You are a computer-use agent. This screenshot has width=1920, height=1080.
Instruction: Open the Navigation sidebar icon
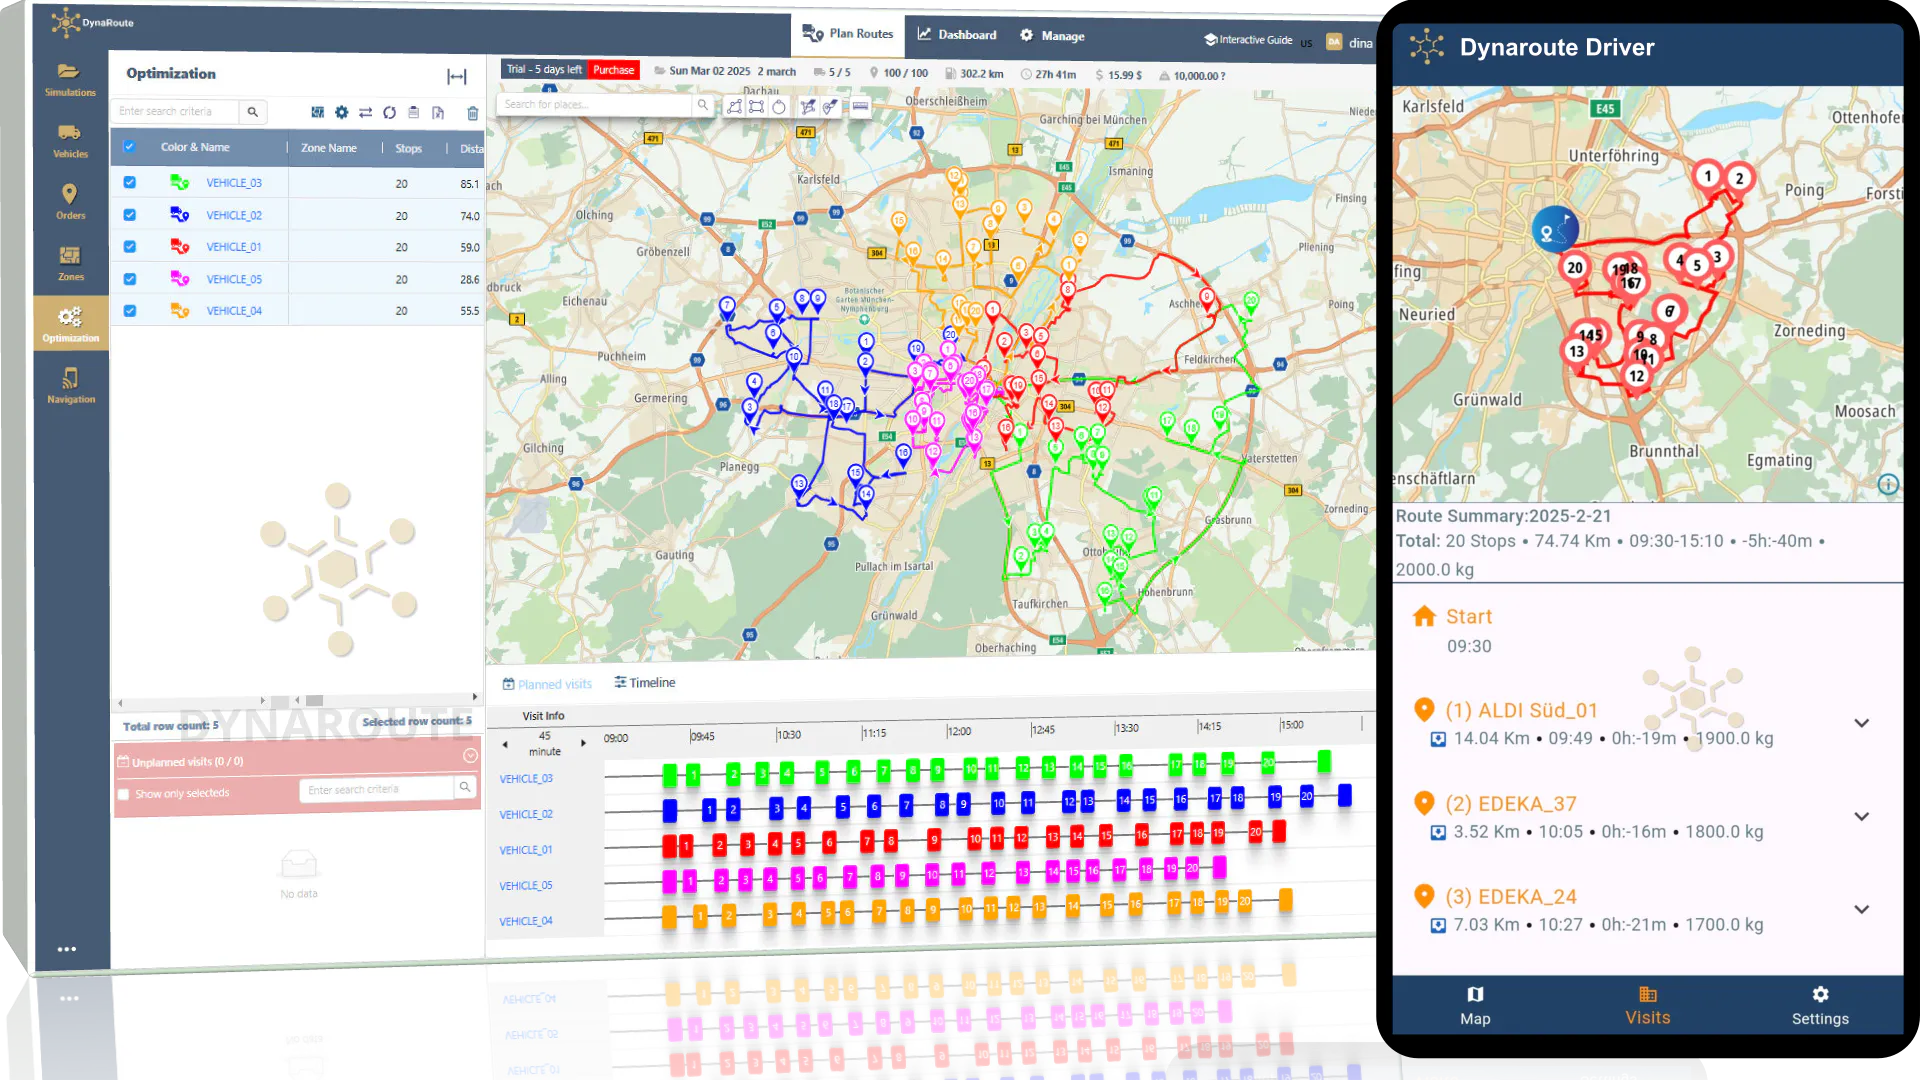pyautogui.click(x=70, y=386)
